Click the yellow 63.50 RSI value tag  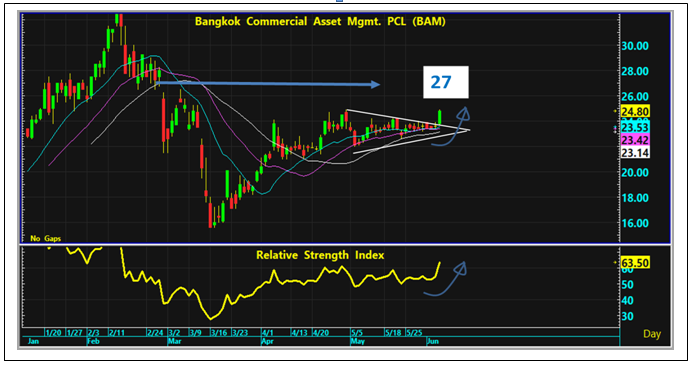click(x=635, y=263)
